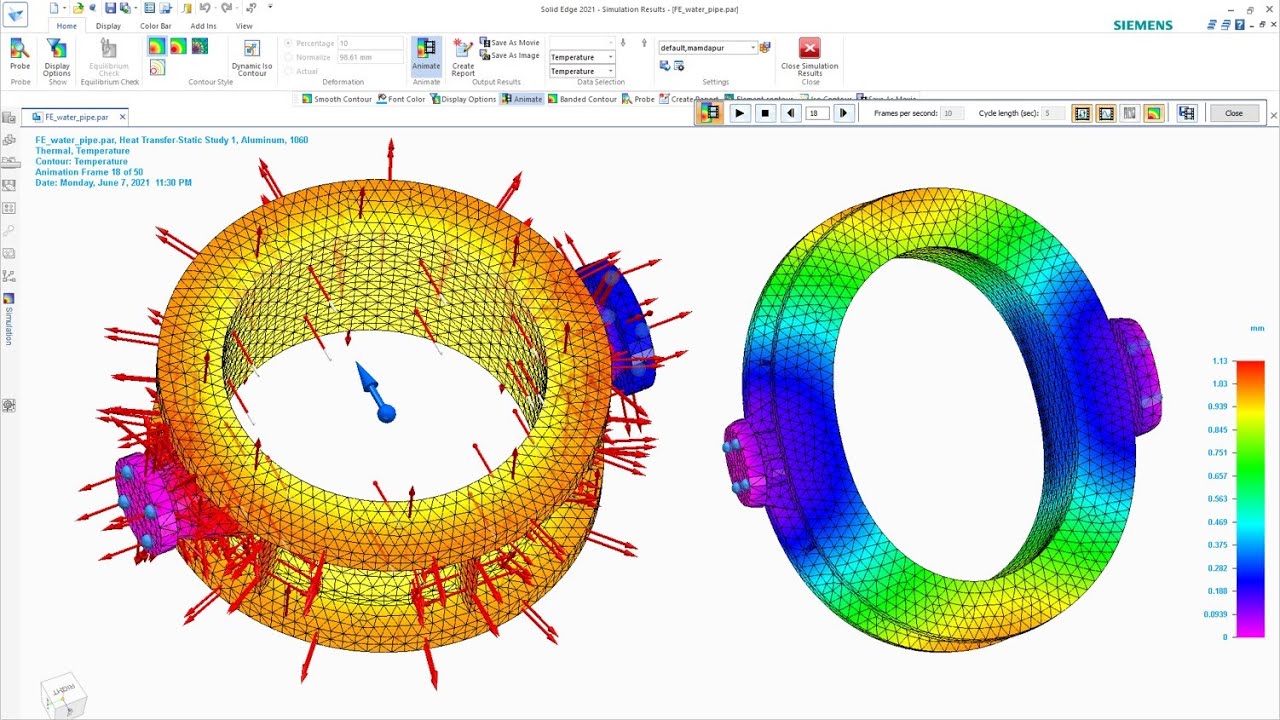
Task: Click the save settings icon under Settings
Action: click(664, 65)
